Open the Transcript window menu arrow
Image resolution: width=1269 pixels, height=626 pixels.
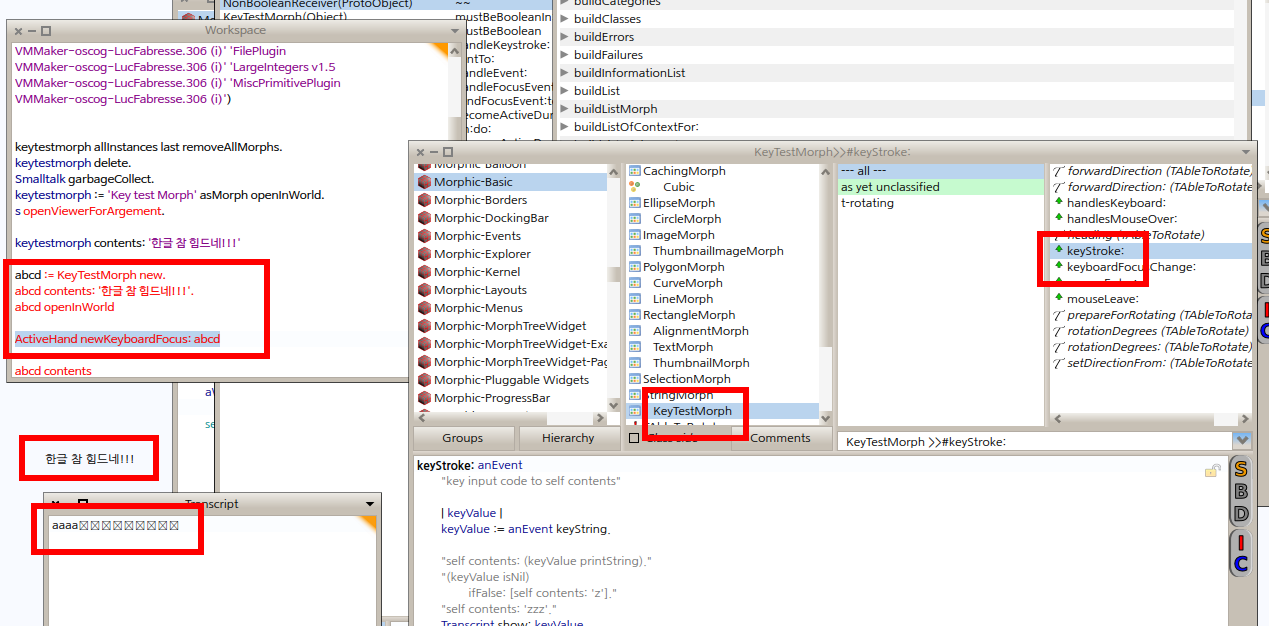point(370,504)
